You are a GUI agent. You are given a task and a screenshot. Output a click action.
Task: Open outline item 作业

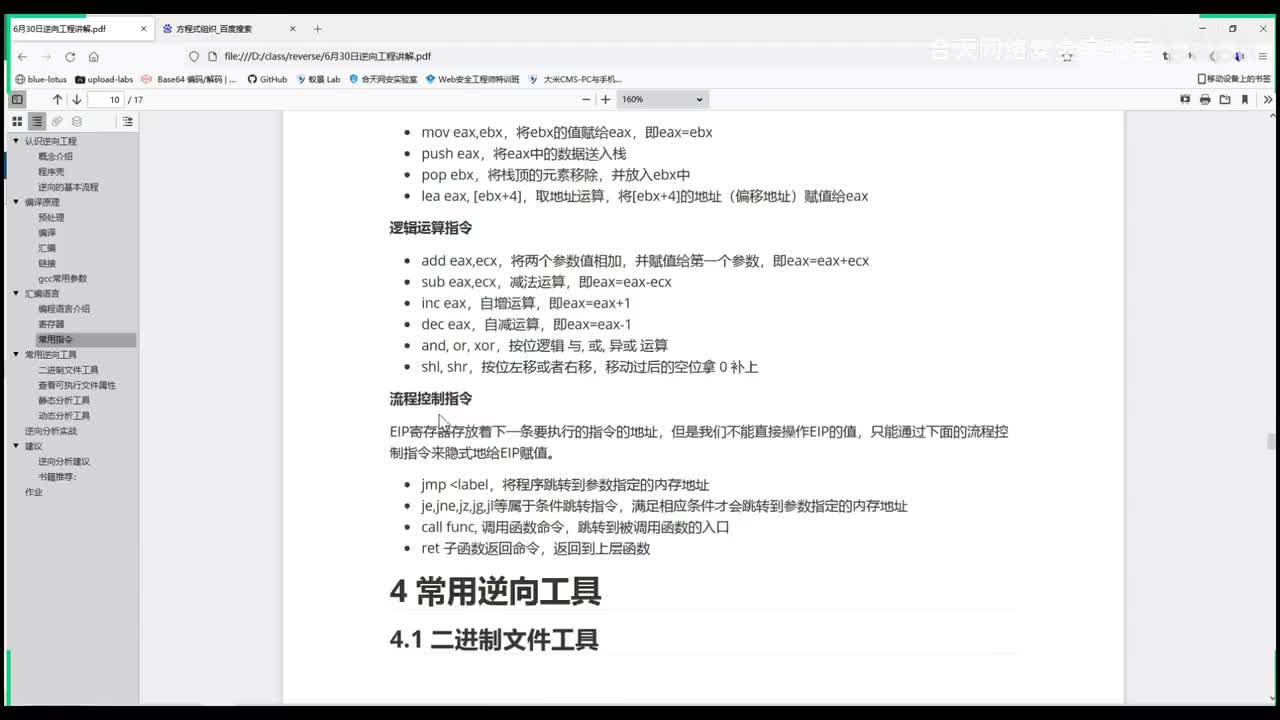pyautogui.click(x=33, y=492)
